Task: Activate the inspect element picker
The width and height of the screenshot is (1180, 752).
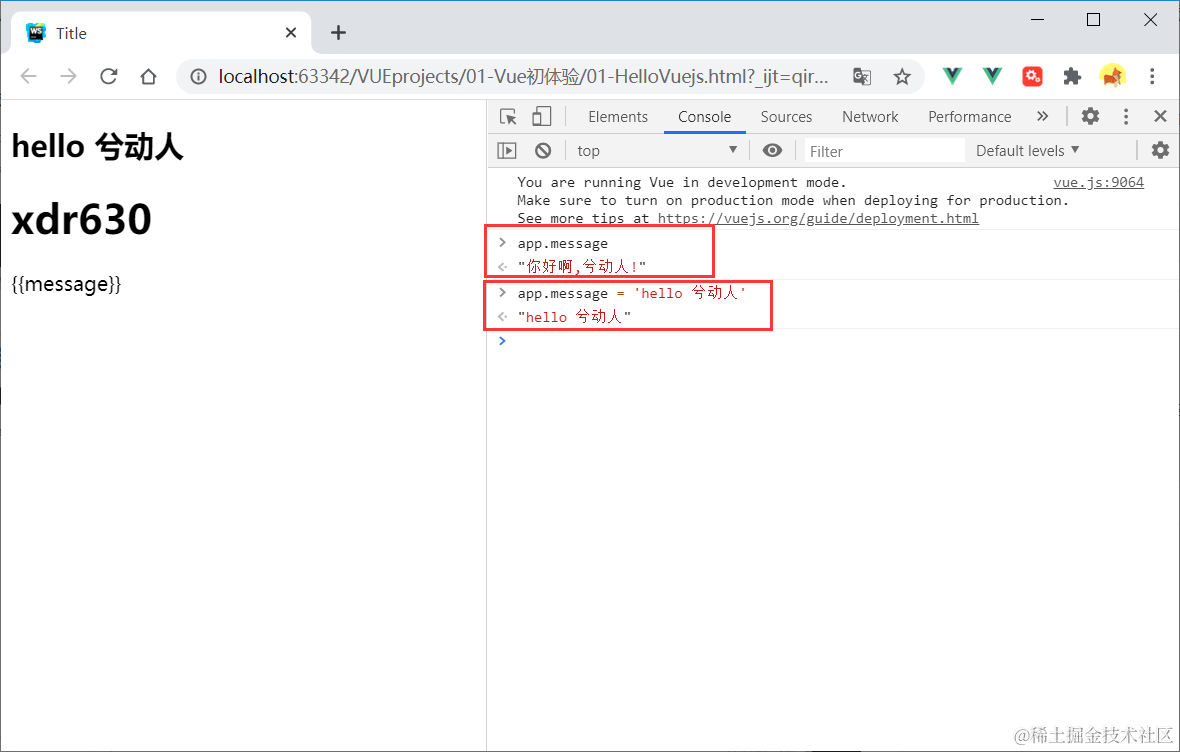Action: (x=508, y=117)
